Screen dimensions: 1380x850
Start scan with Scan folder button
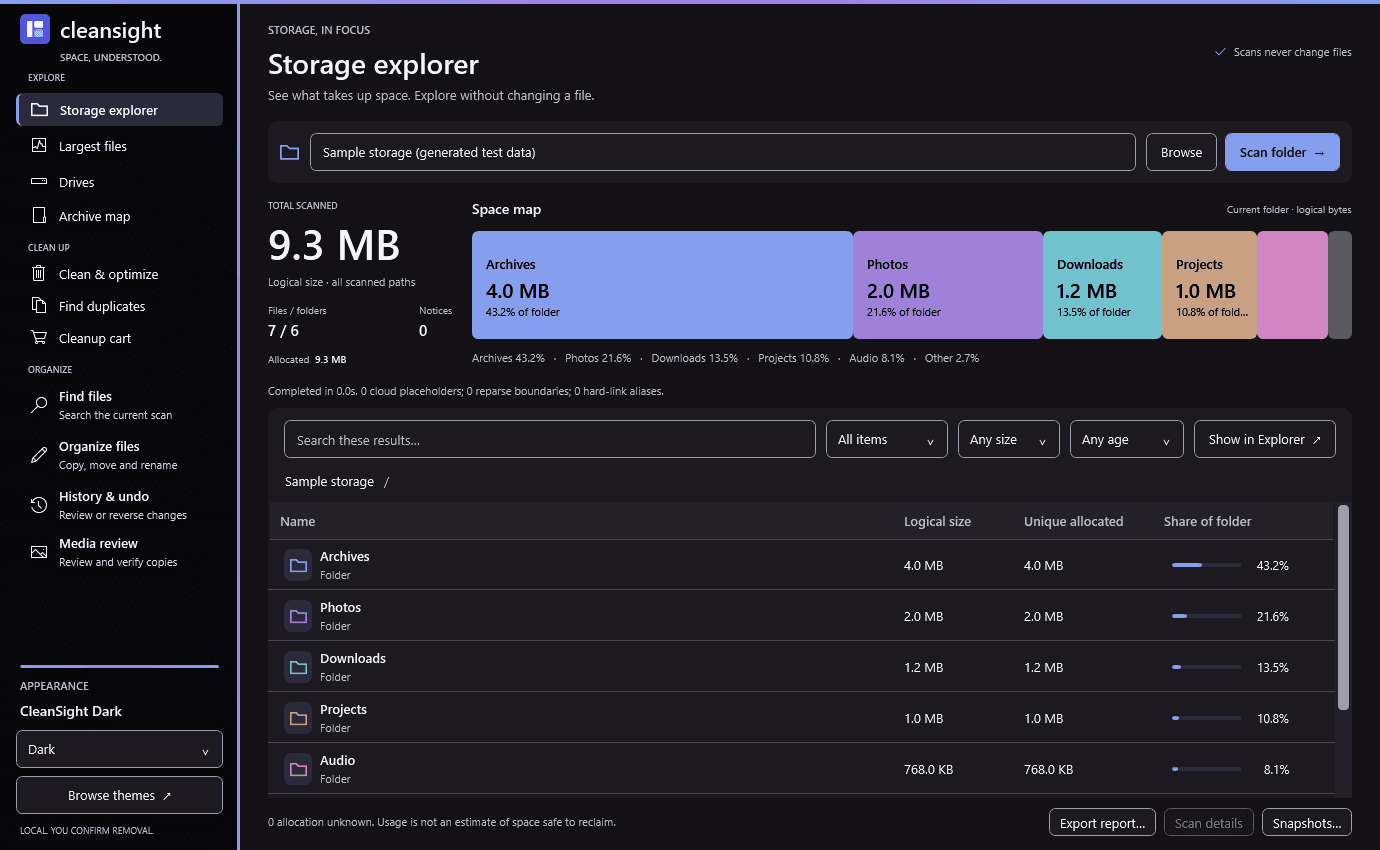tap(1282, 152)
